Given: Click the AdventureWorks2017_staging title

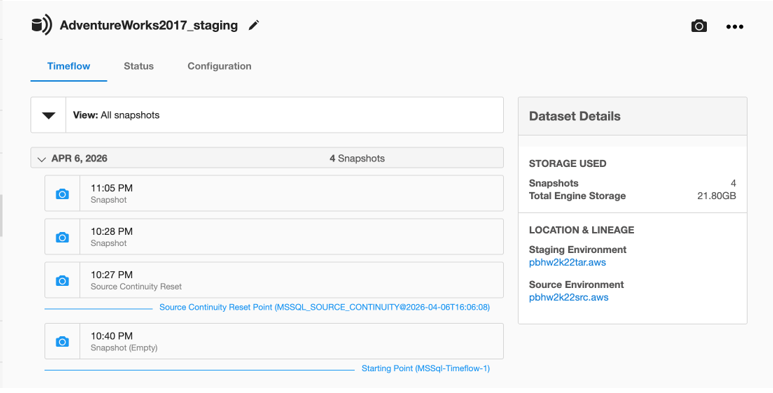Looking at the screenshot, I should coord(148,25).
